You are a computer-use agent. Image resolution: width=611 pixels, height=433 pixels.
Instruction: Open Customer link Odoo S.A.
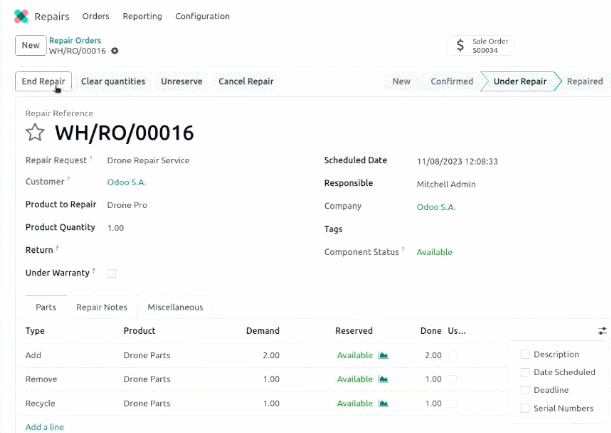[x=126, y=182]
